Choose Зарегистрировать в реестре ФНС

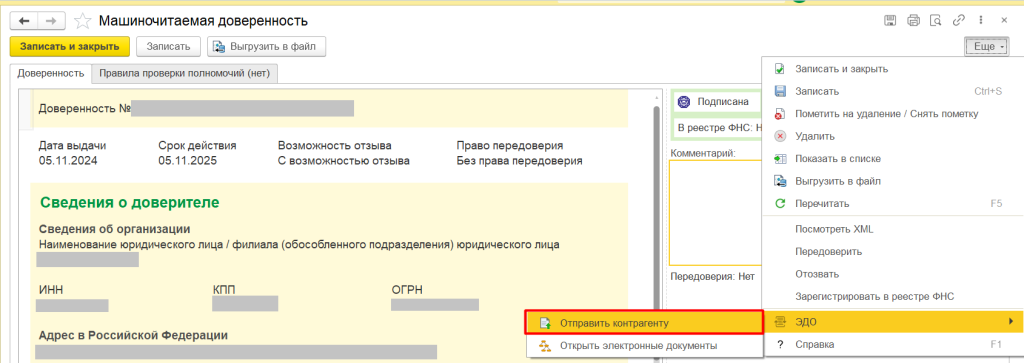[892, 296]
